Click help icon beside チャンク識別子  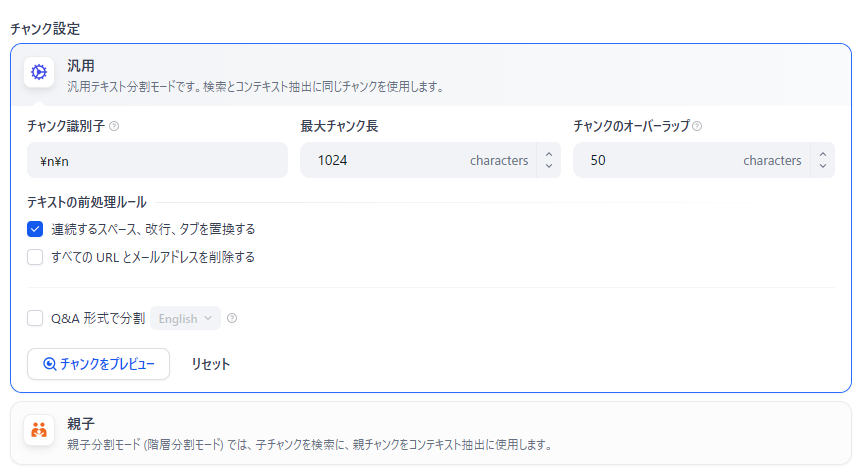pos(114,126)
